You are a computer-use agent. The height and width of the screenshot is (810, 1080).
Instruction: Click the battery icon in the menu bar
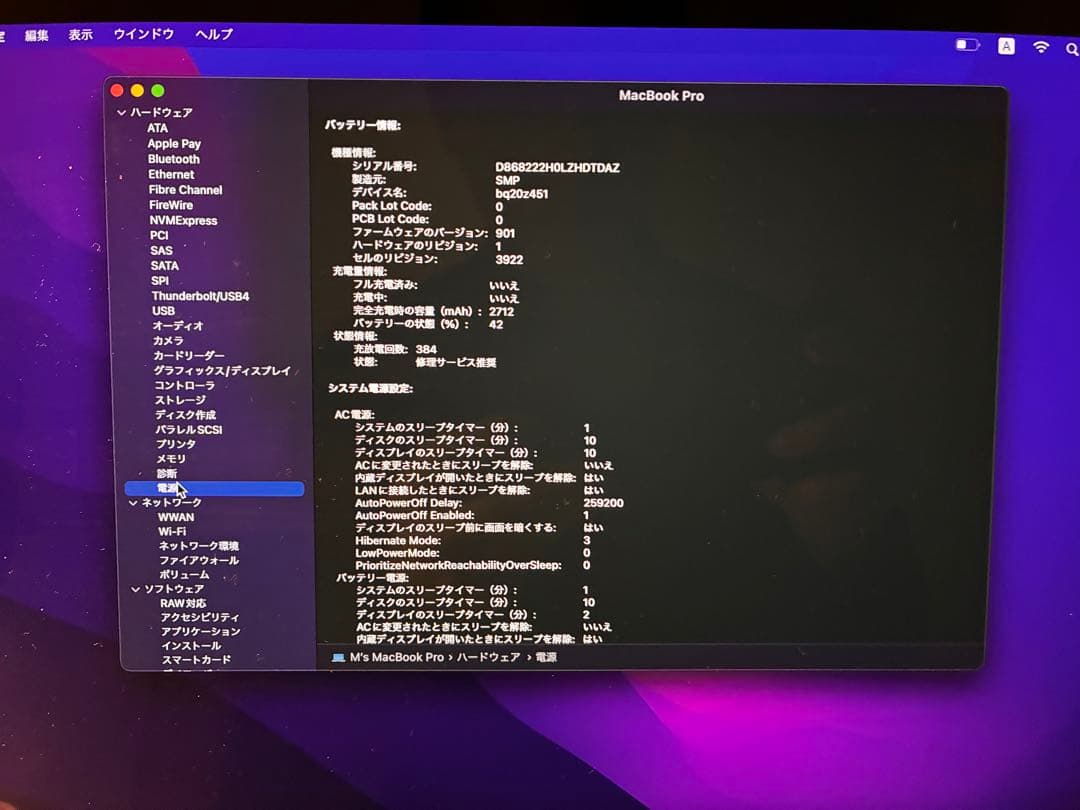[x=966, y=44]
